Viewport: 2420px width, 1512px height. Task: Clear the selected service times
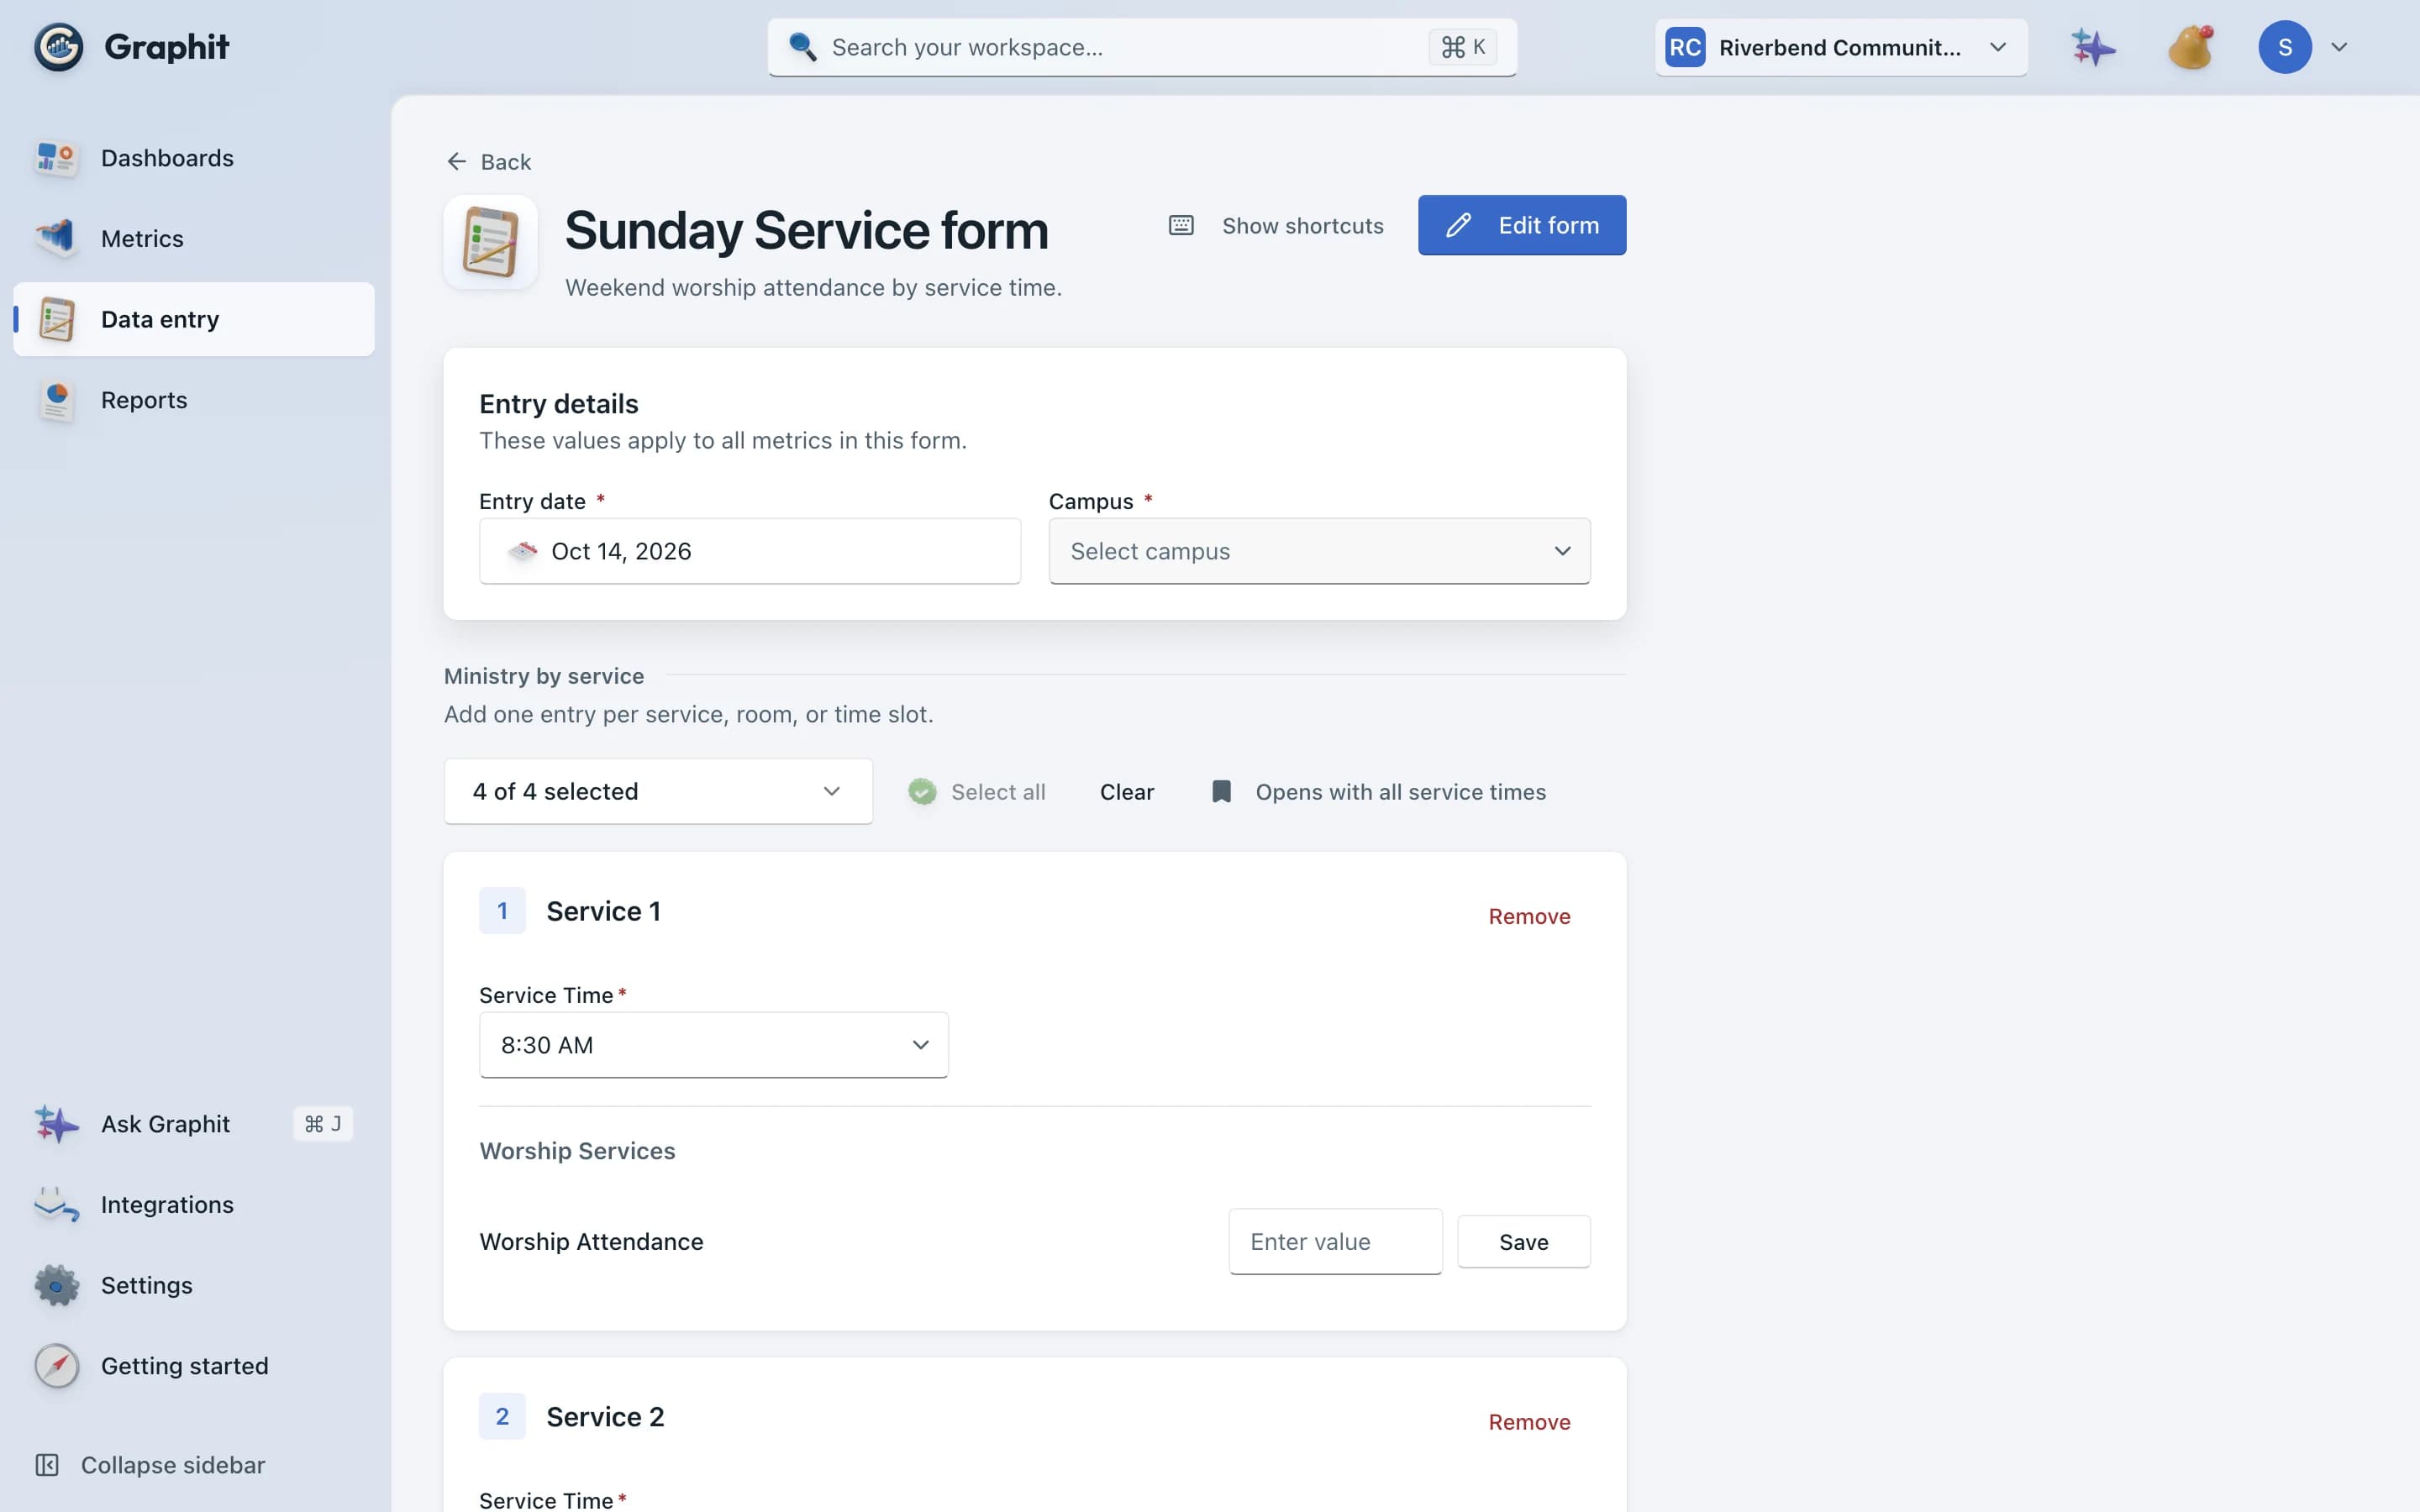[x=1127, y=792]
